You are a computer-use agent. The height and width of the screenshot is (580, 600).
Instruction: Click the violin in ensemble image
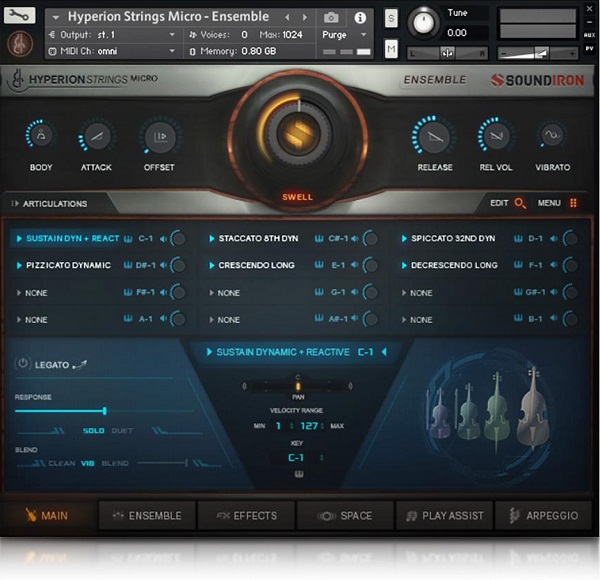pos(439,415)
